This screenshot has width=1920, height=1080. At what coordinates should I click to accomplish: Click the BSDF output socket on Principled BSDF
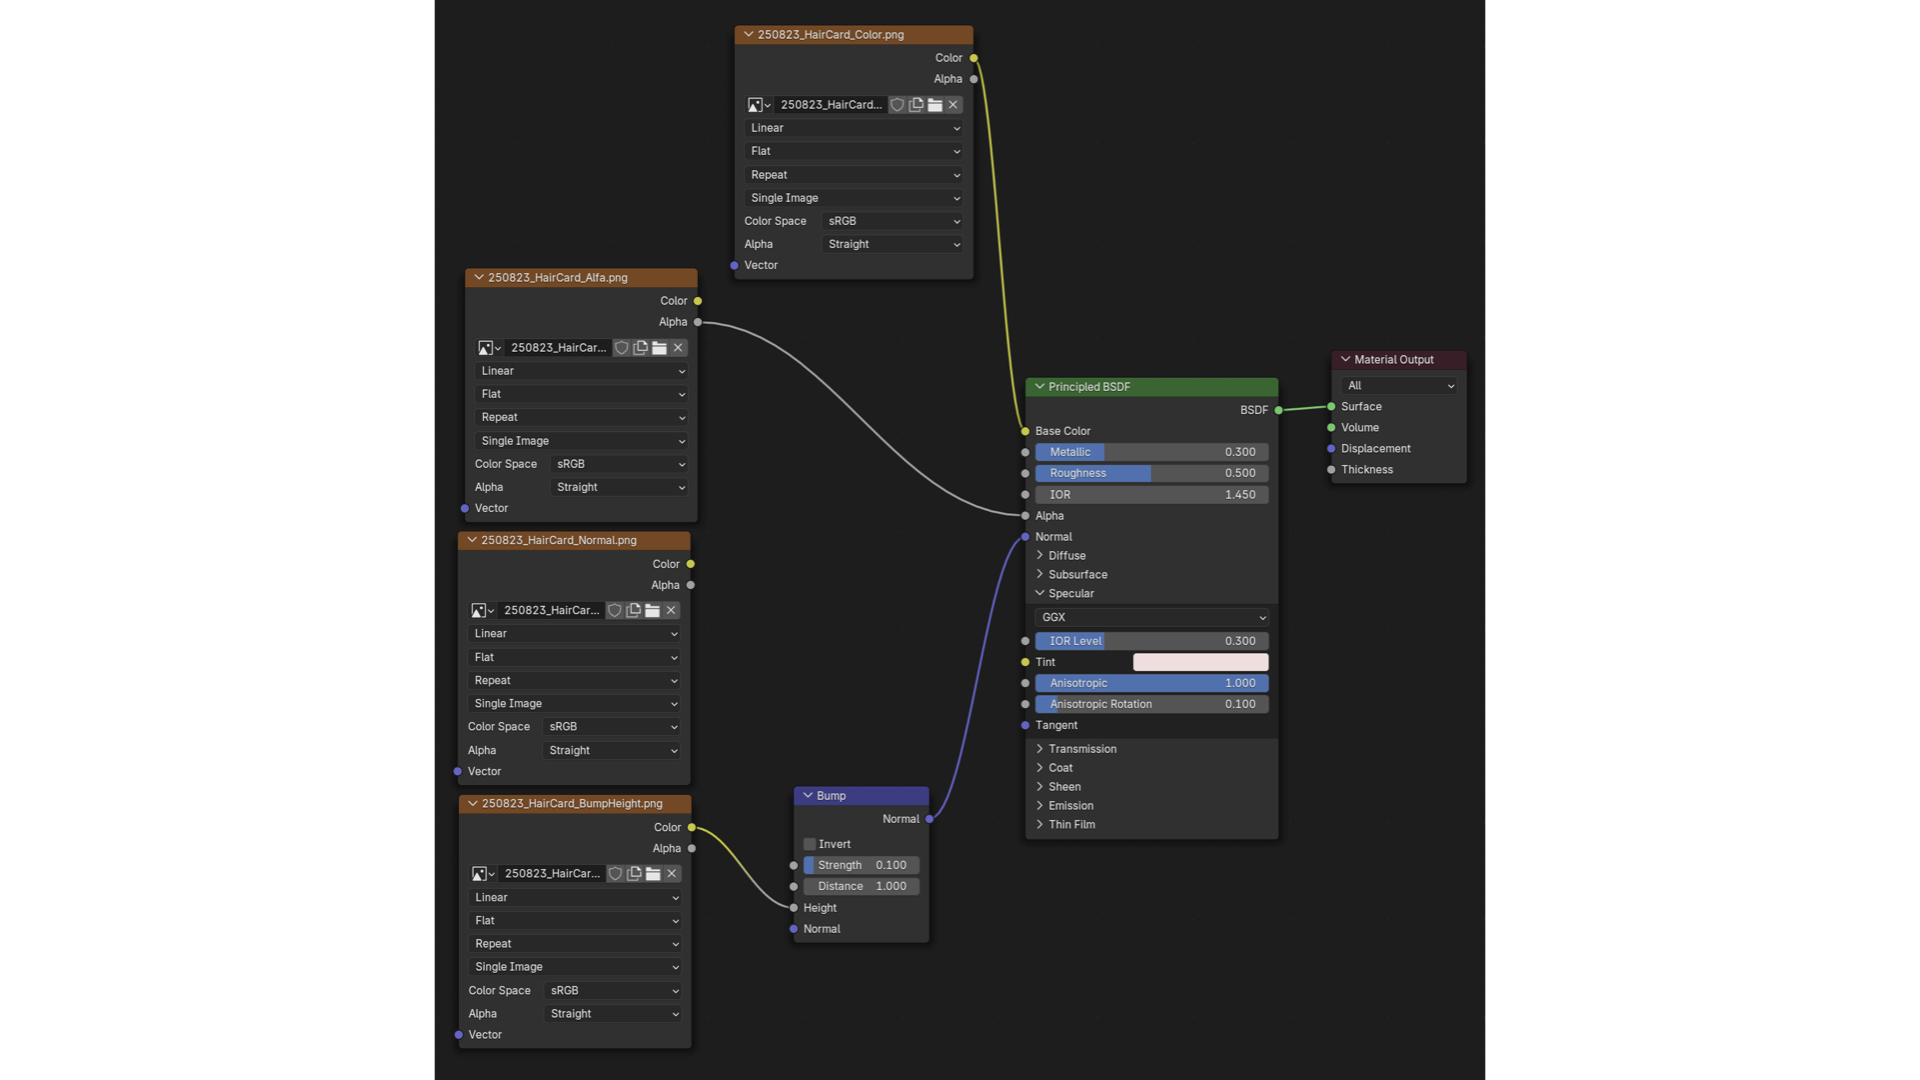click(x=1278, y=410)
